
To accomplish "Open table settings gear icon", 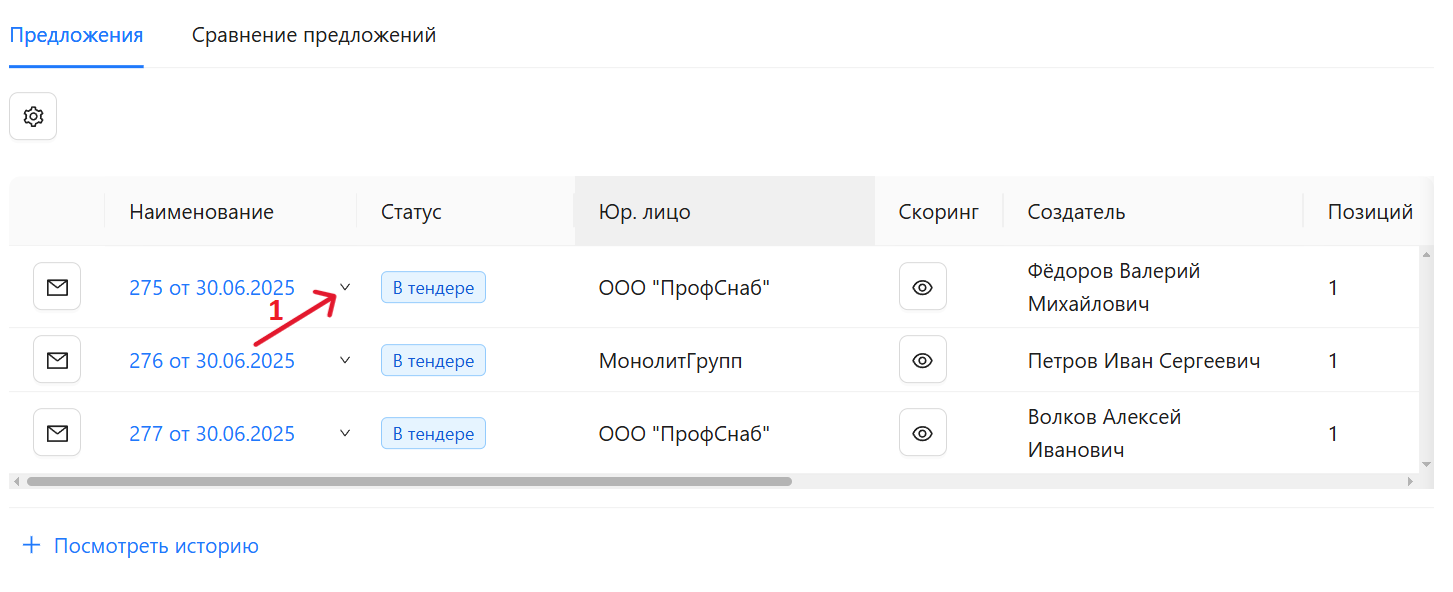I will (x=33, y=117).
